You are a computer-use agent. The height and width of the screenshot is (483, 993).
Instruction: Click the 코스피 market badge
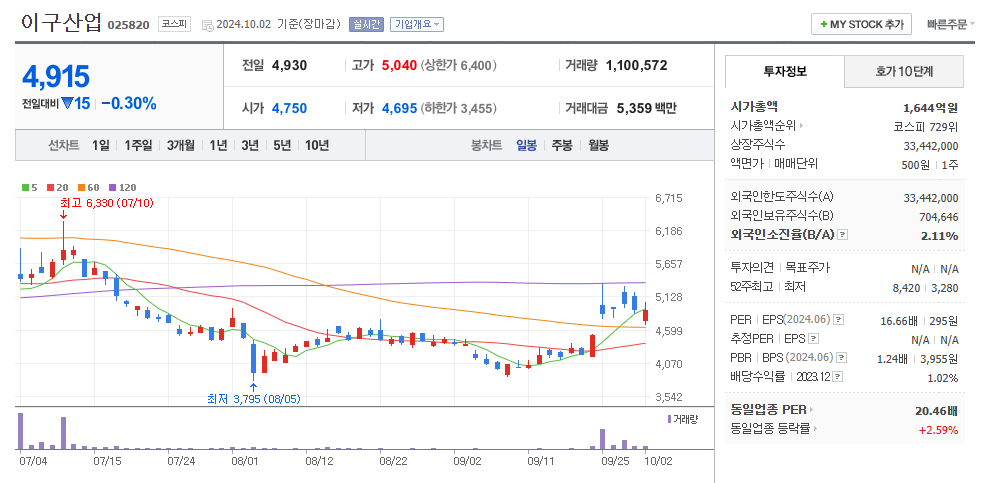coord(174,25)
